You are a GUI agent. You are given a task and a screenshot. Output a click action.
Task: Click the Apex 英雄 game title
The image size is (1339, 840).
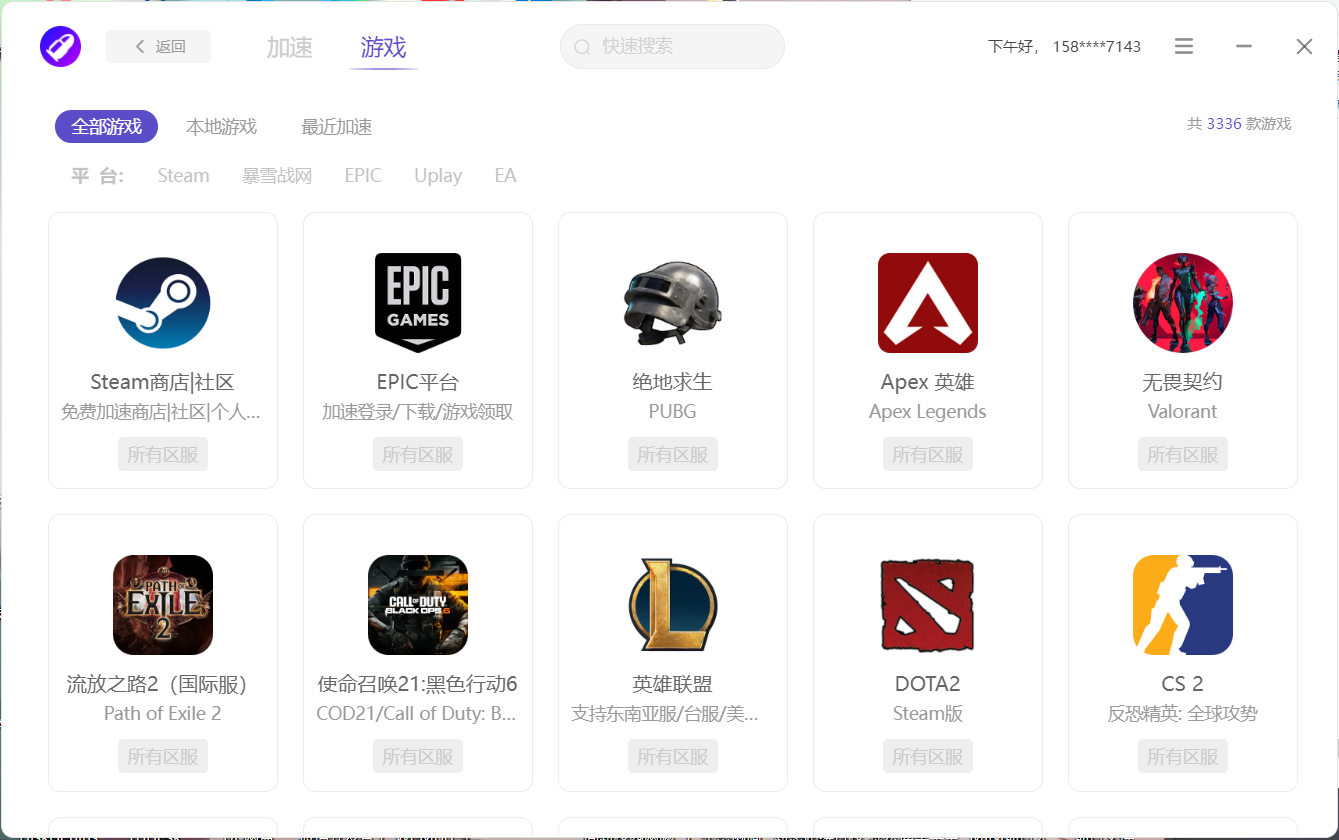coord(928,382)
